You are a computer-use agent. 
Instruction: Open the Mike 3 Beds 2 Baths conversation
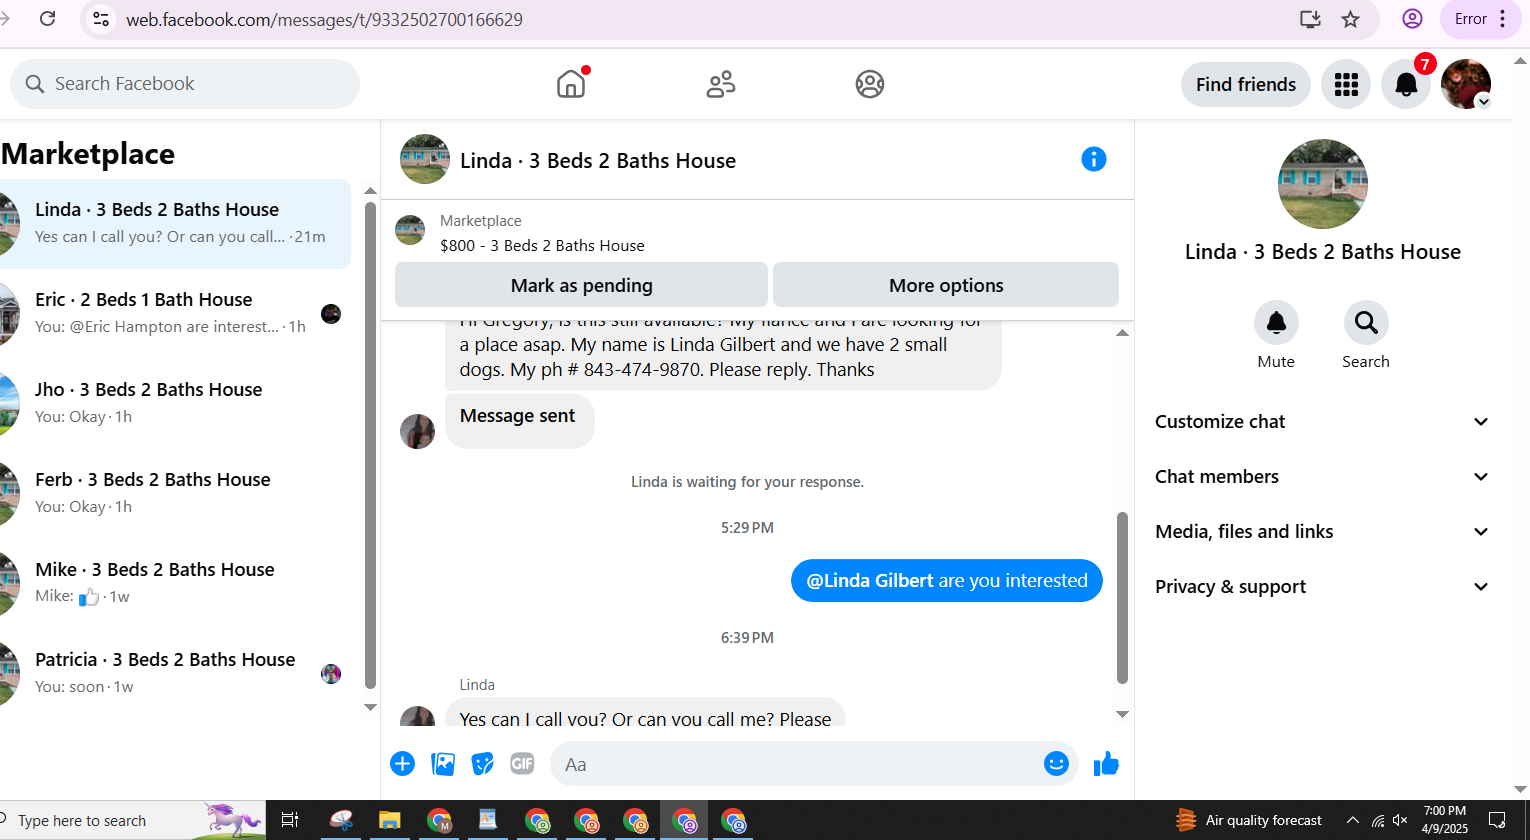(175, 584)
